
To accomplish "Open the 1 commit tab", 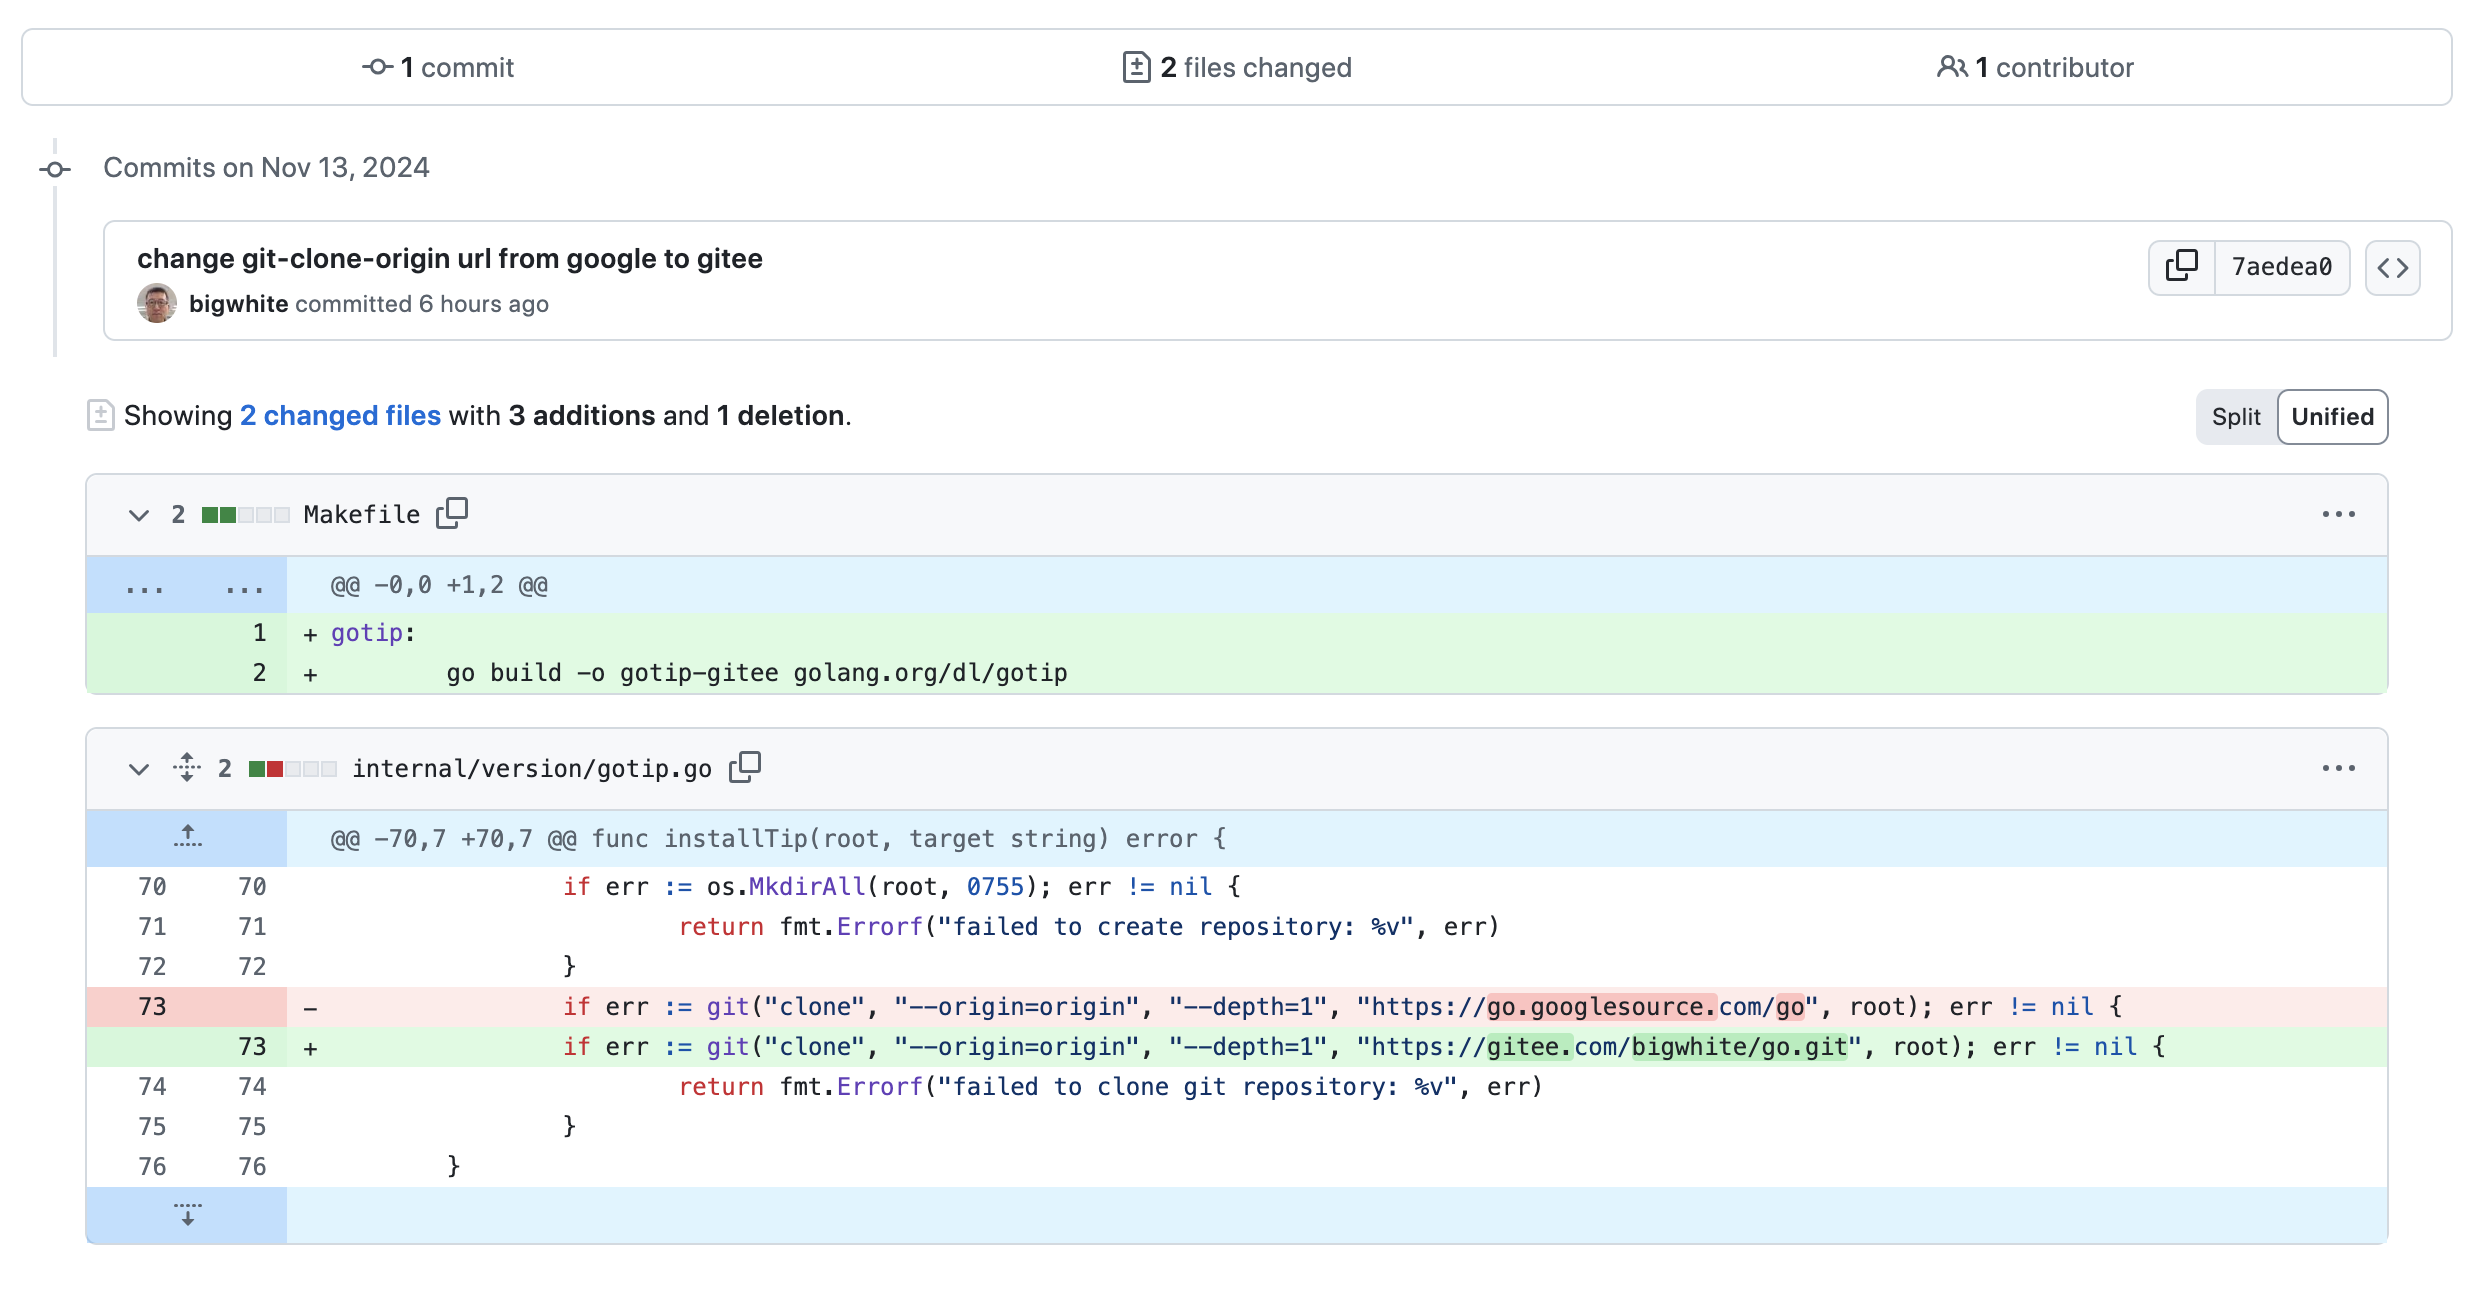I will pos(438,67).
